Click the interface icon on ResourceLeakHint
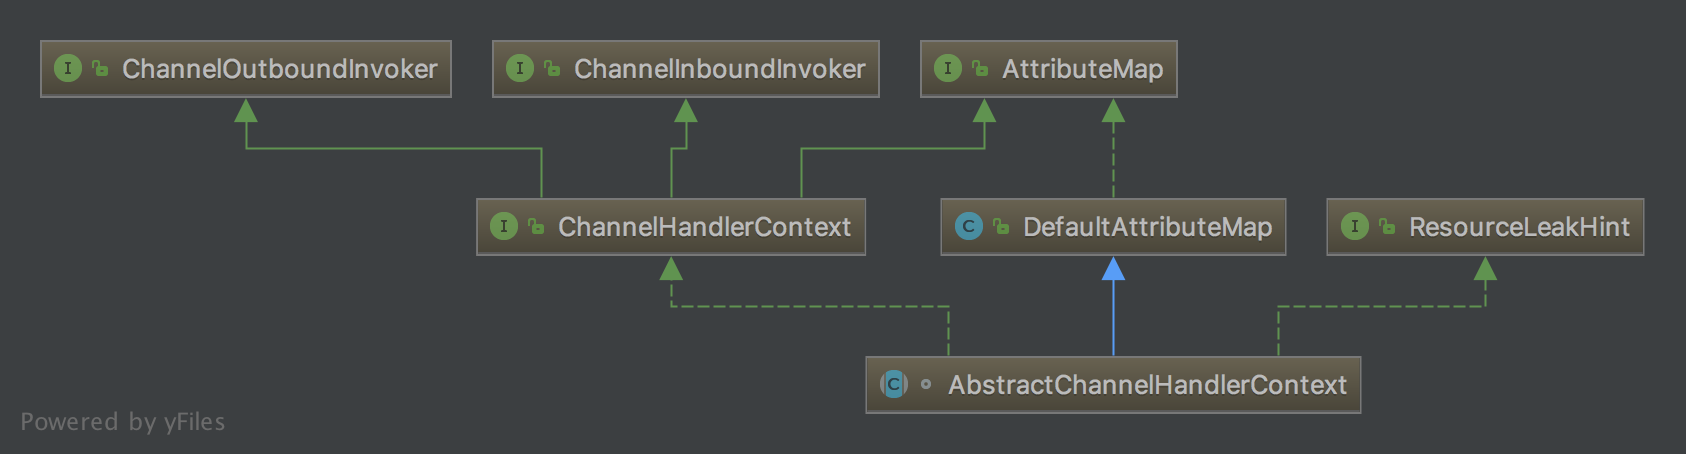This screenshot has width=1686, height=454. (x=1354, y=226)
